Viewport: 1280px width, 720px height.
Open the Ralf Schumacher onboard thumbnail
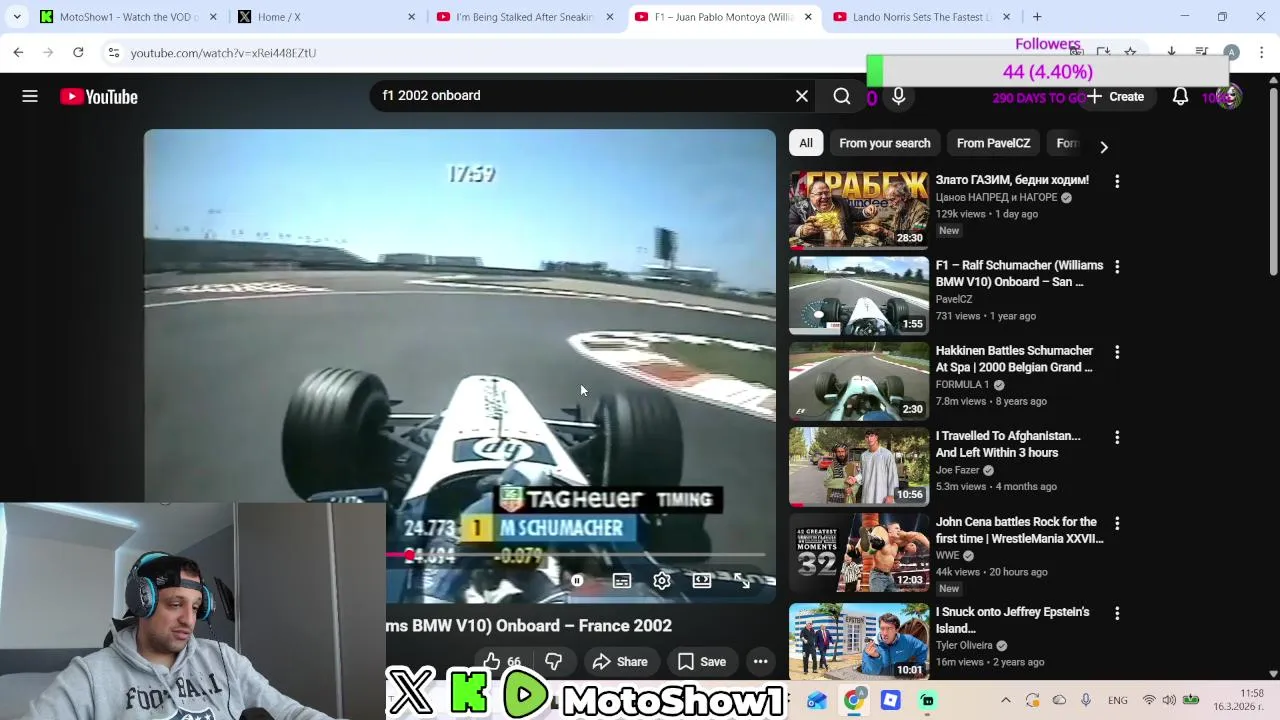tap(859, 295)
